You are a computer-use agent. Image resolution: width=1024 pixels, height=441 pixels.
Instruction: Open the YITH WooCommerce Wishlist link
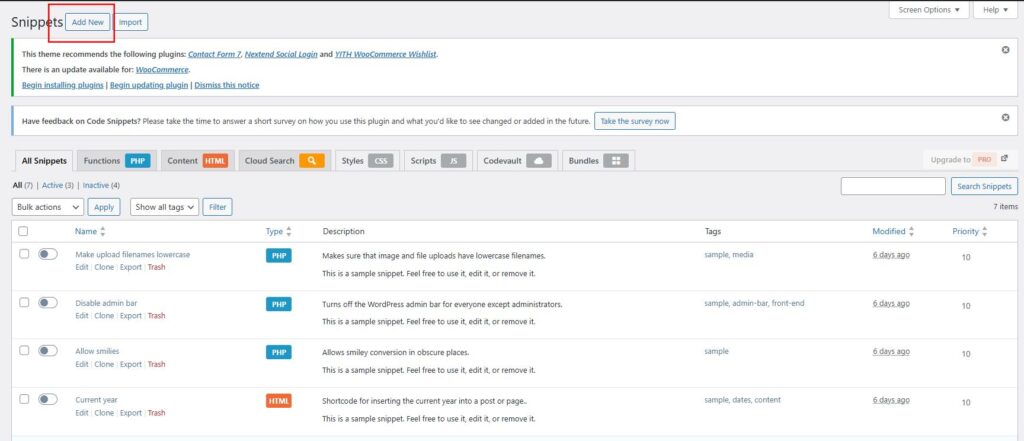coord(386,54)
